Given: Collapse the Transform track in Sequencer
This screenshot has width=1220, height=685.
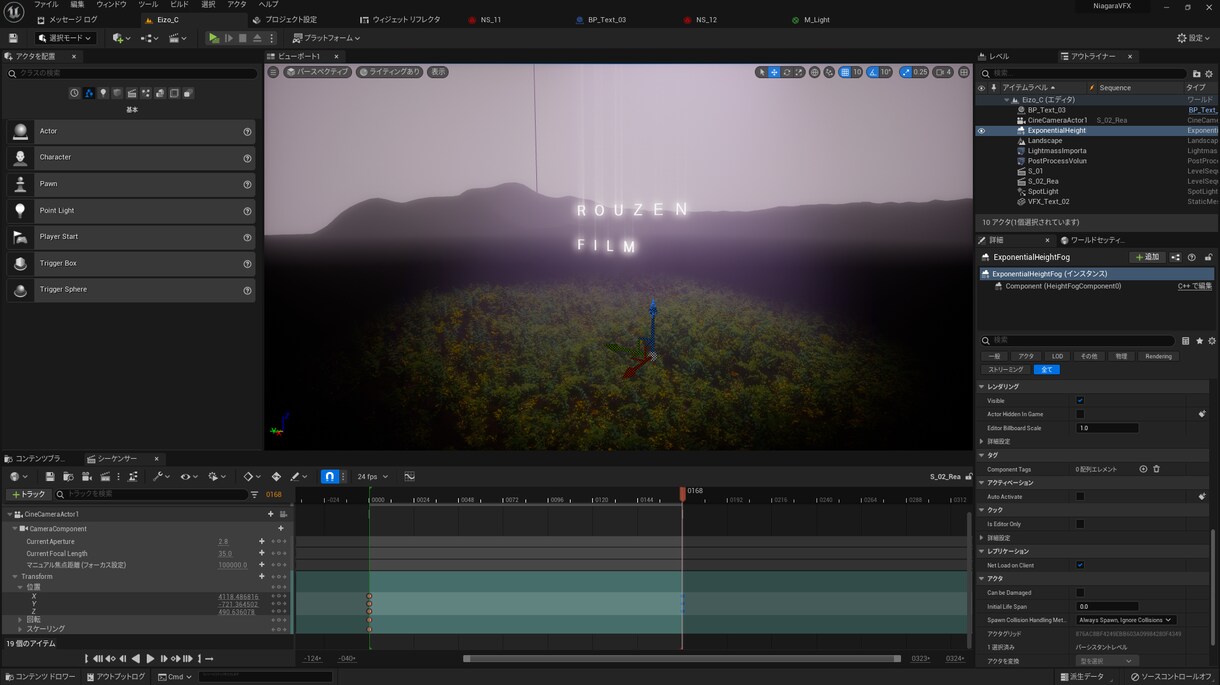Looking at the screenshot, I should click(15, 577).
